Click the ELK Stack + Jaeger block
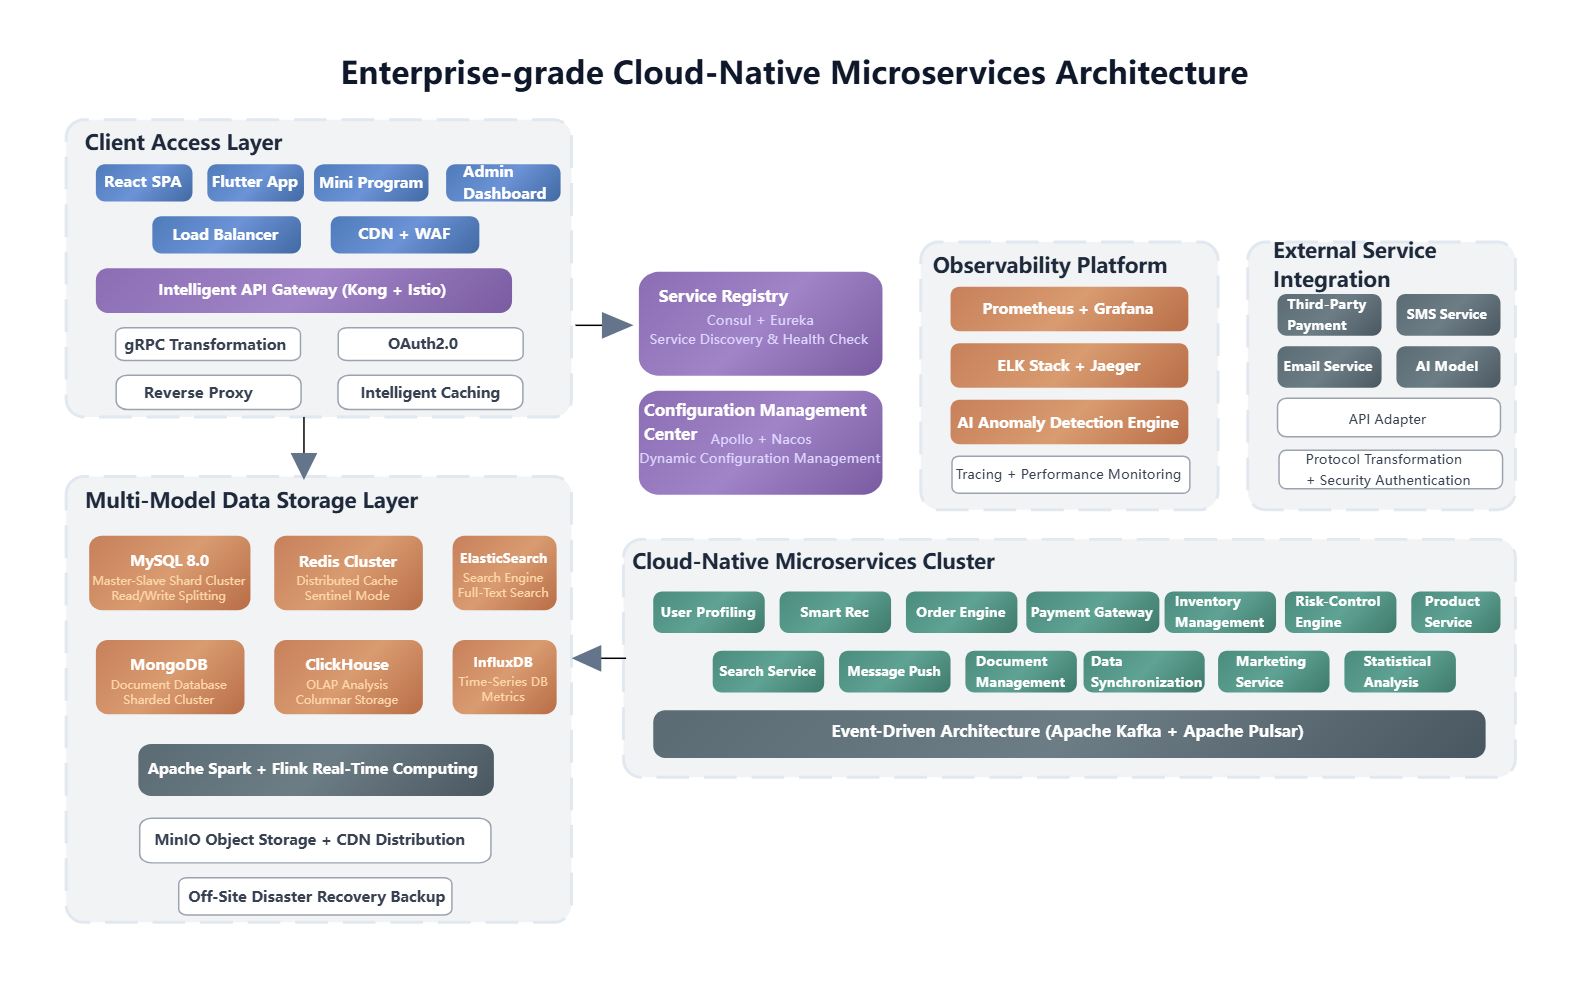The width and height of the screenshot is (1580, 987). pos(1069,366)
